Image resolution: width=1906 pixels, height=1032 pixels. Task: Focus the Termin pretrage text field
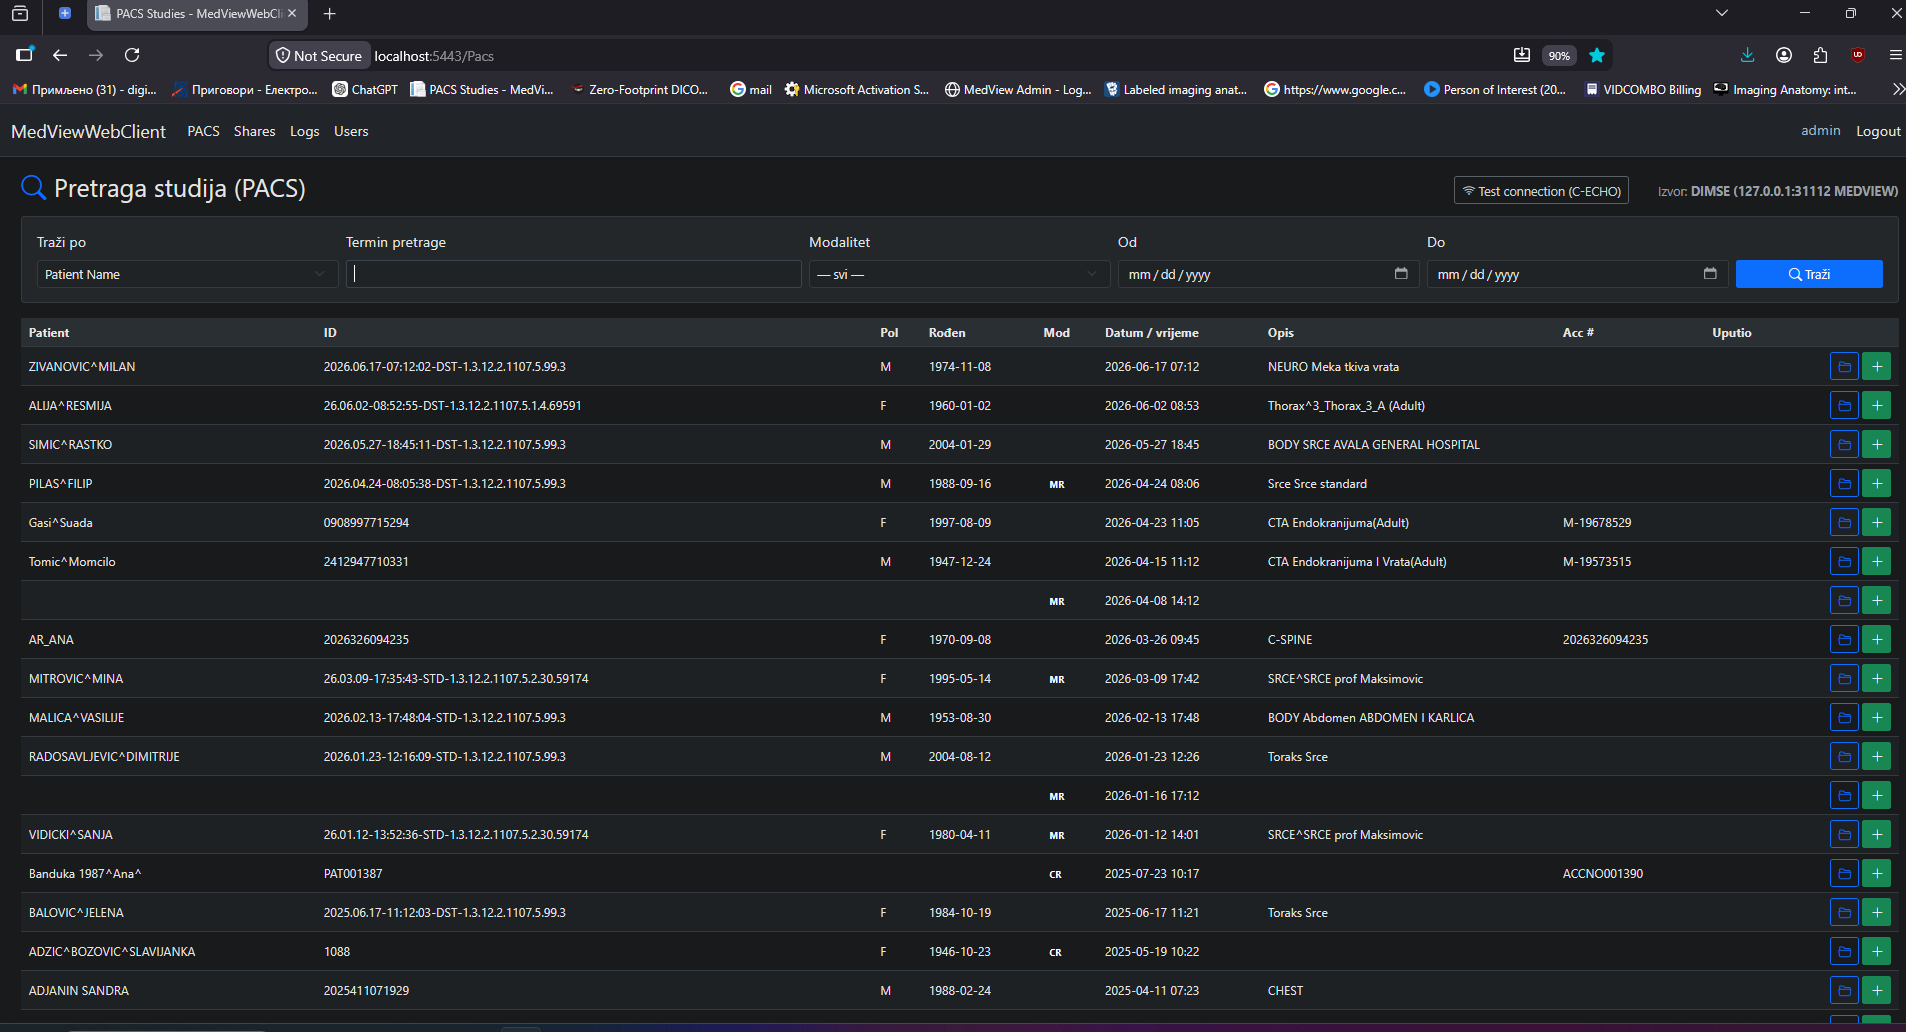tap(574, 274)
